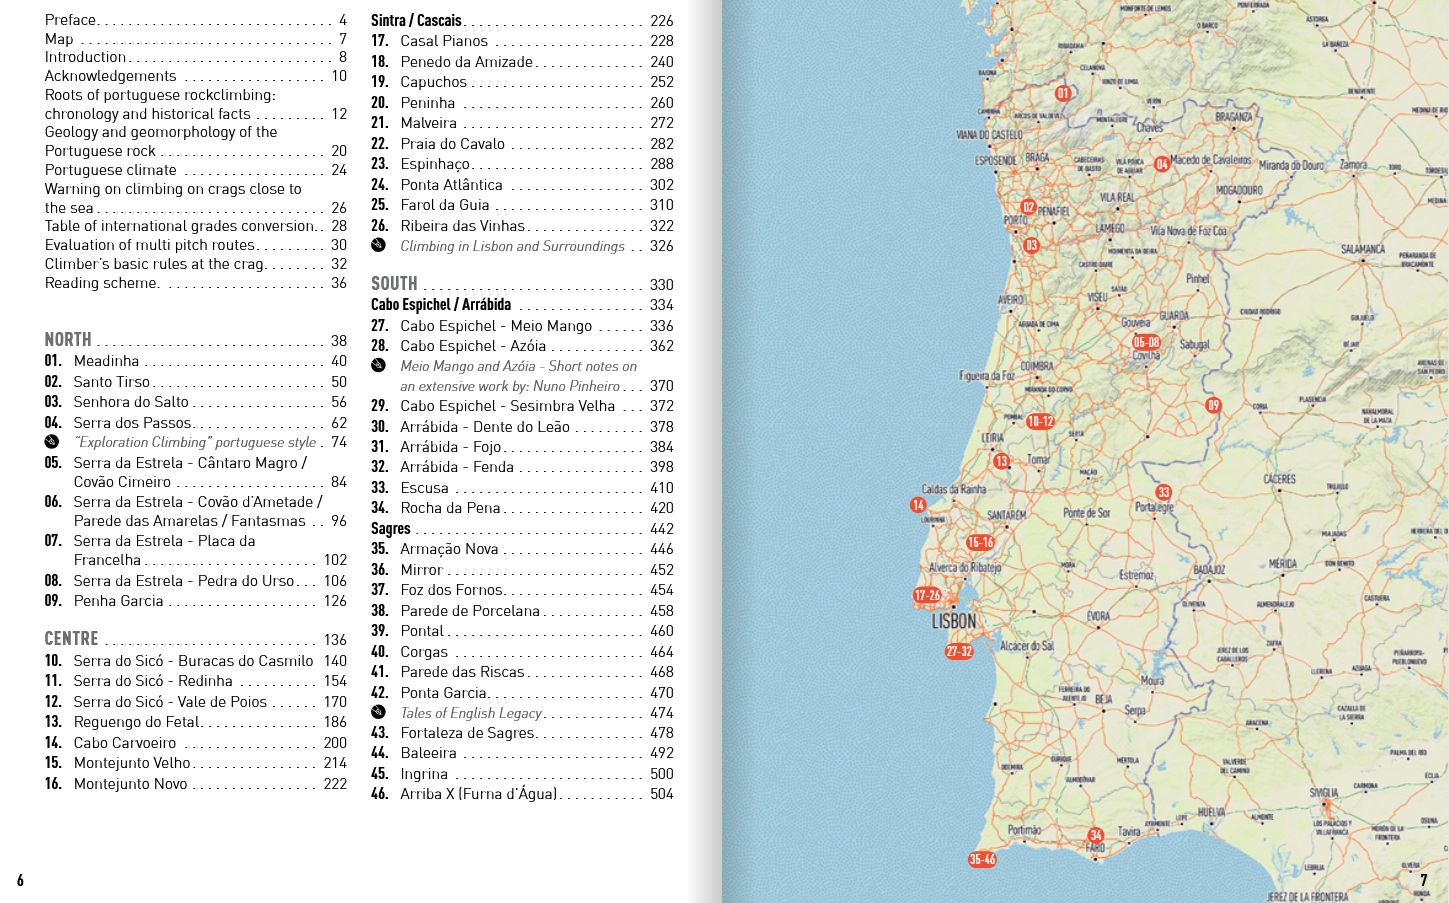
Task: Select the Penha Garcia contents entry
Action: (x=118, y=601)
